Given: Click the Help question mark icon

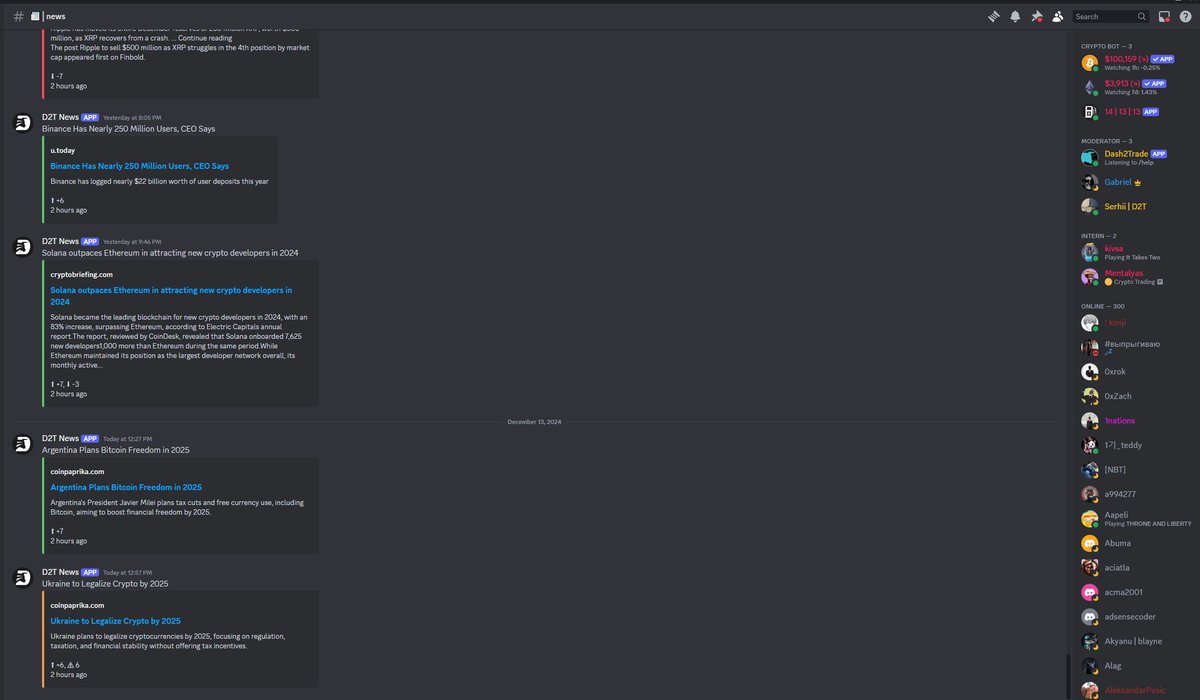Looking at the screenshot, I should click(1184, 16).
